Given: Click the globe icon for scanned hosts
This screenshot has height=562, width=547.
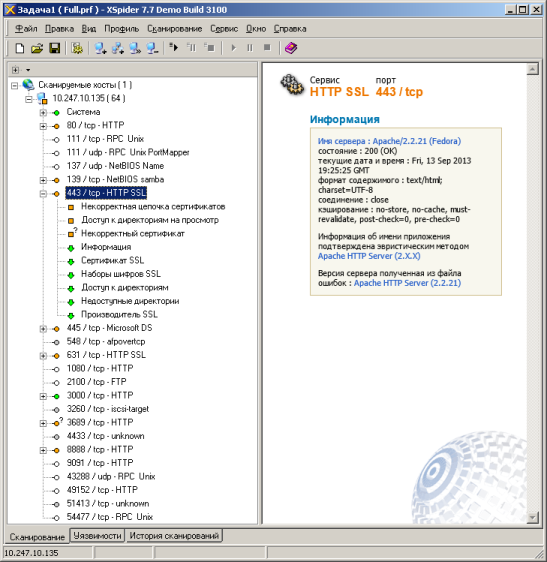Looking at the screenshot, I should [x=28, y=85].
